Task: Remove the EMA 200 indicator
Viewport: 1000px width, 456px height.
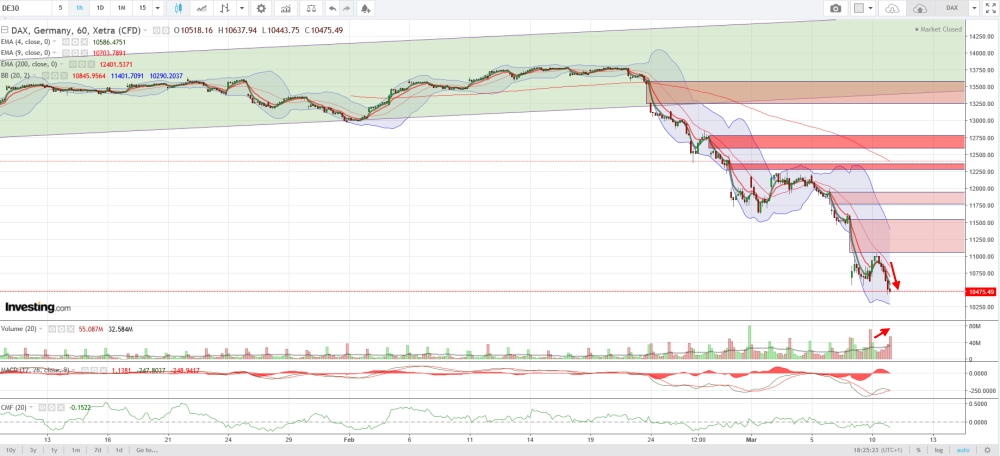Action: tap(91, 64)
